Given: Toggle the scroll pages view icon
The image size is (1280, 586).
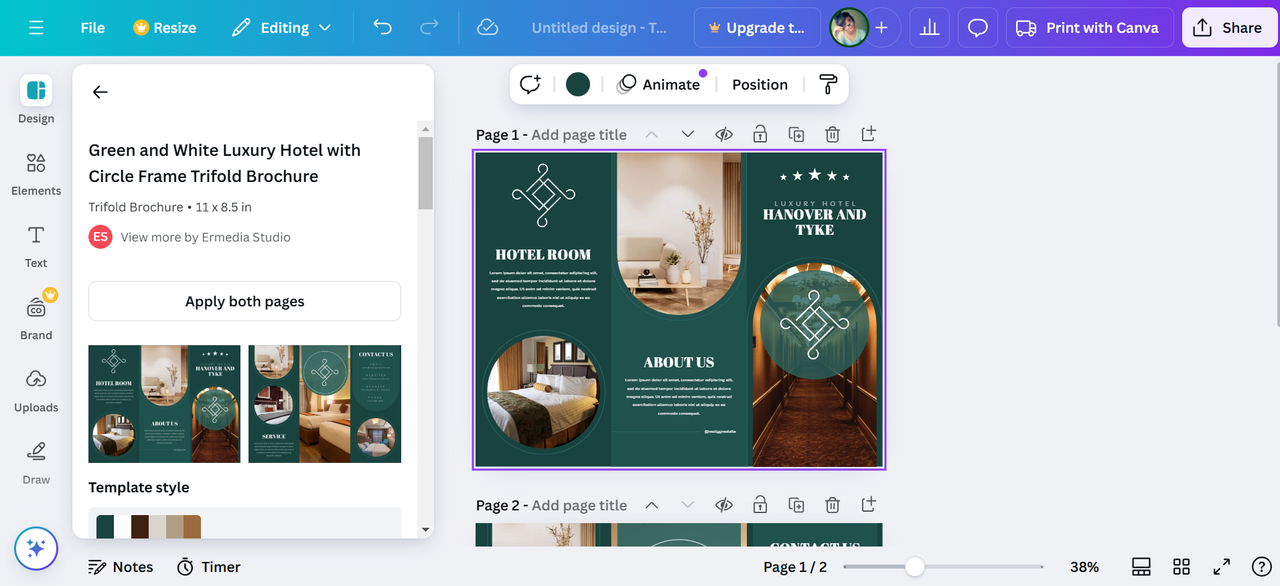Looking at the screenshot, I should [x=1142, y=567].
